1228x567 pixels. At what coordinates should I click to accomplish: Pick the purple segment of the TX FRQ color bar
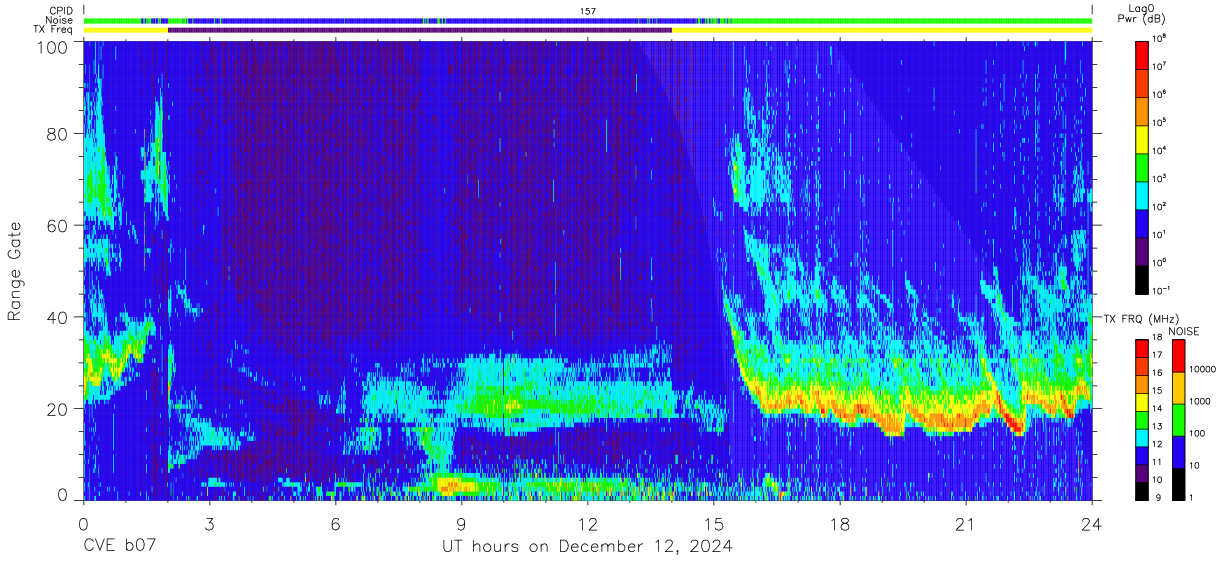point(1141,474)
